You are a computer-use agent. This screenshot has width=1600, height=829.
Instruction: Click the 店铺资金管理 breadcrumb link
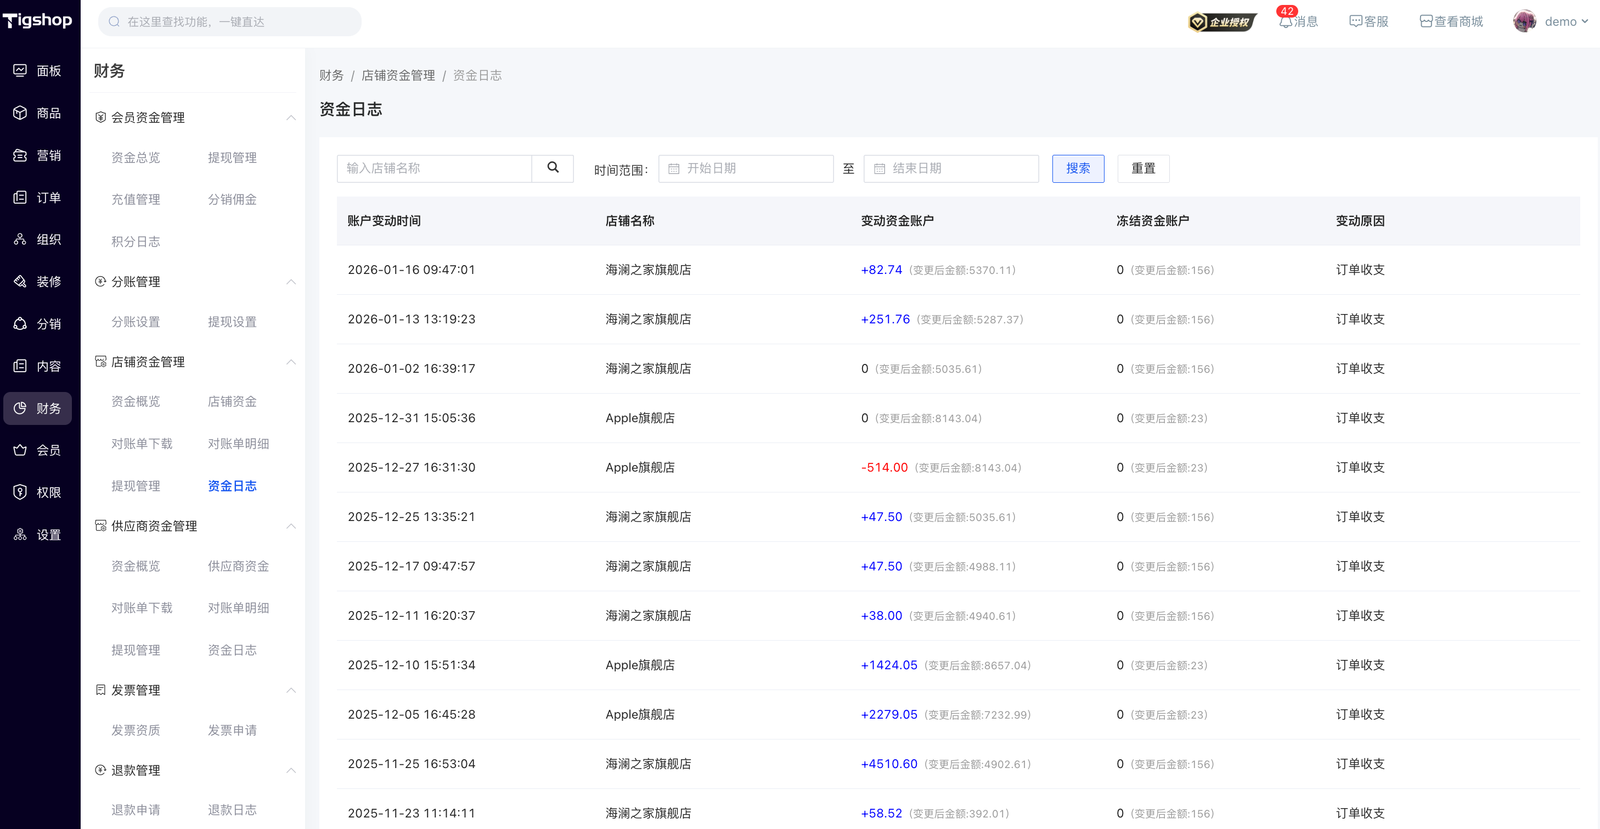click(x=398, y=76)
